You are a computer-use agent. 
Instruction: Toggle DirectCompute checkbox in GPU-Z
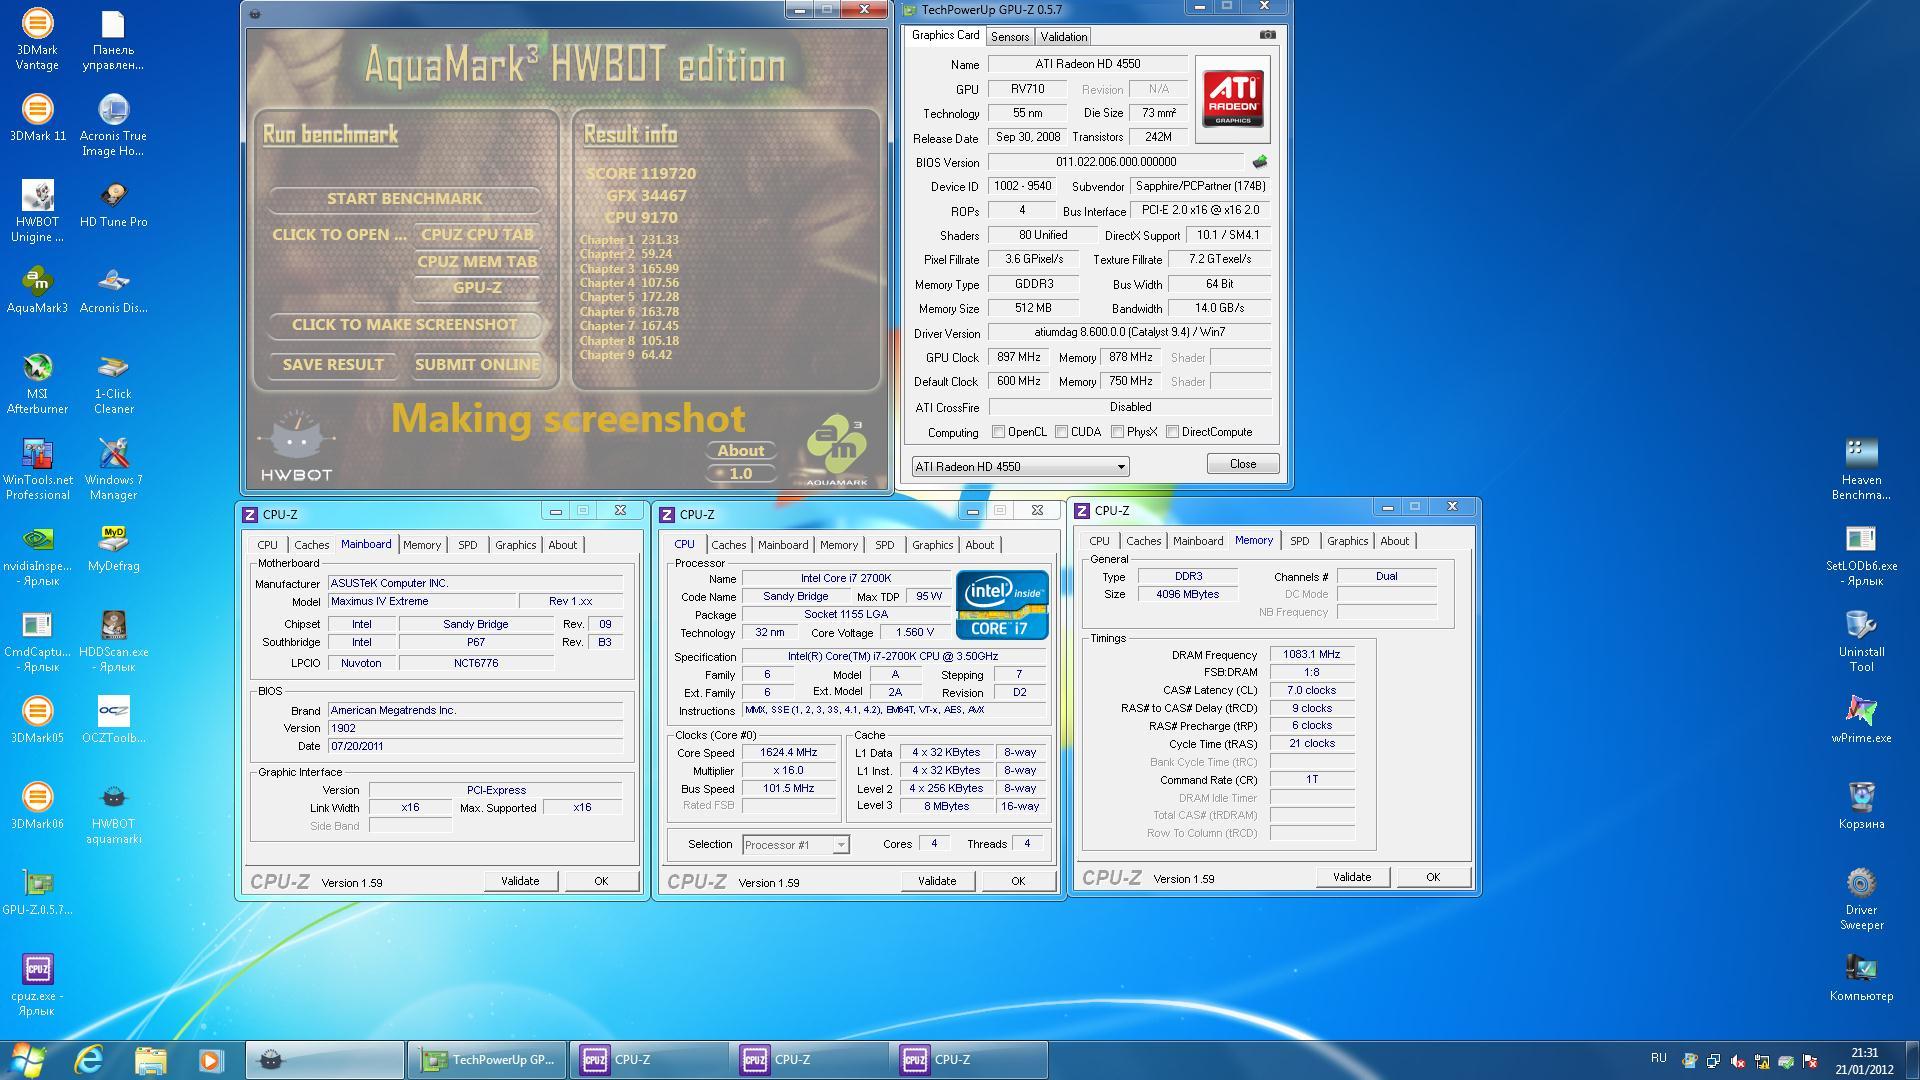pyautogui.click(x=1172, y=432)
